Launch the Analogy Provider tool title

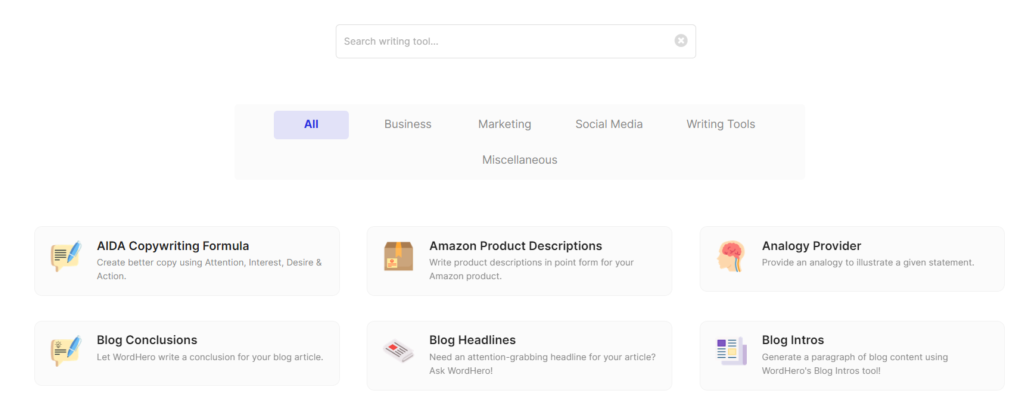[811, 245]
